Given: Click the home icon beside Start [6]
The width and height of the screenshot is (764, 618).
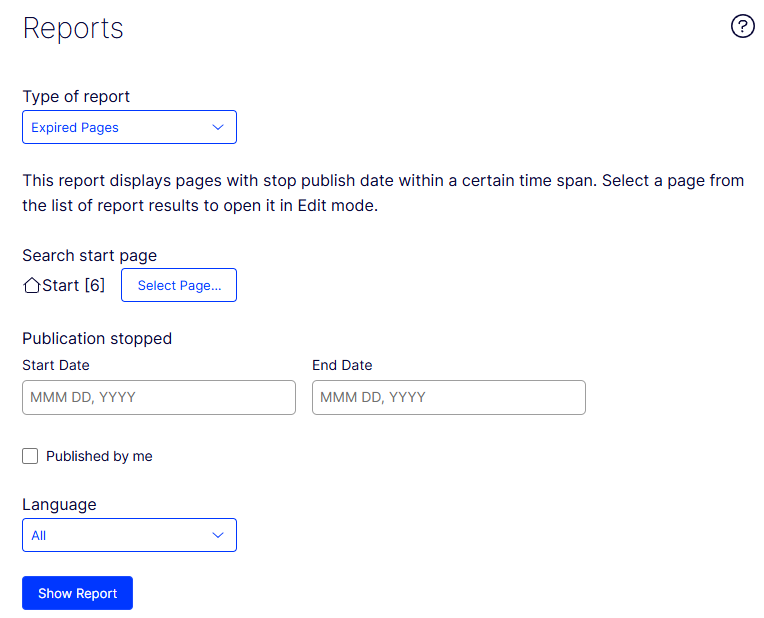Looking at the screenshot, I should (x=32, y=285).
